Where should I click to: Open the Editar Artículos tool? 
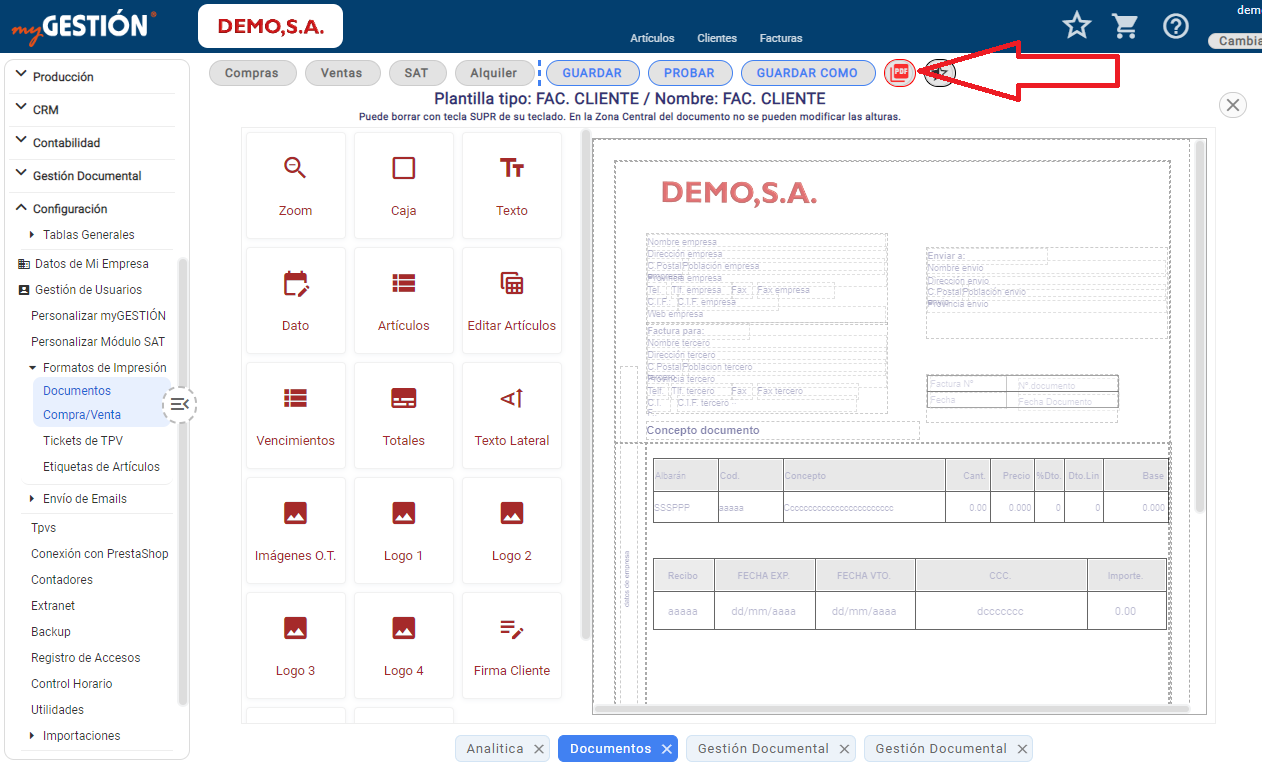pos(511,300)
